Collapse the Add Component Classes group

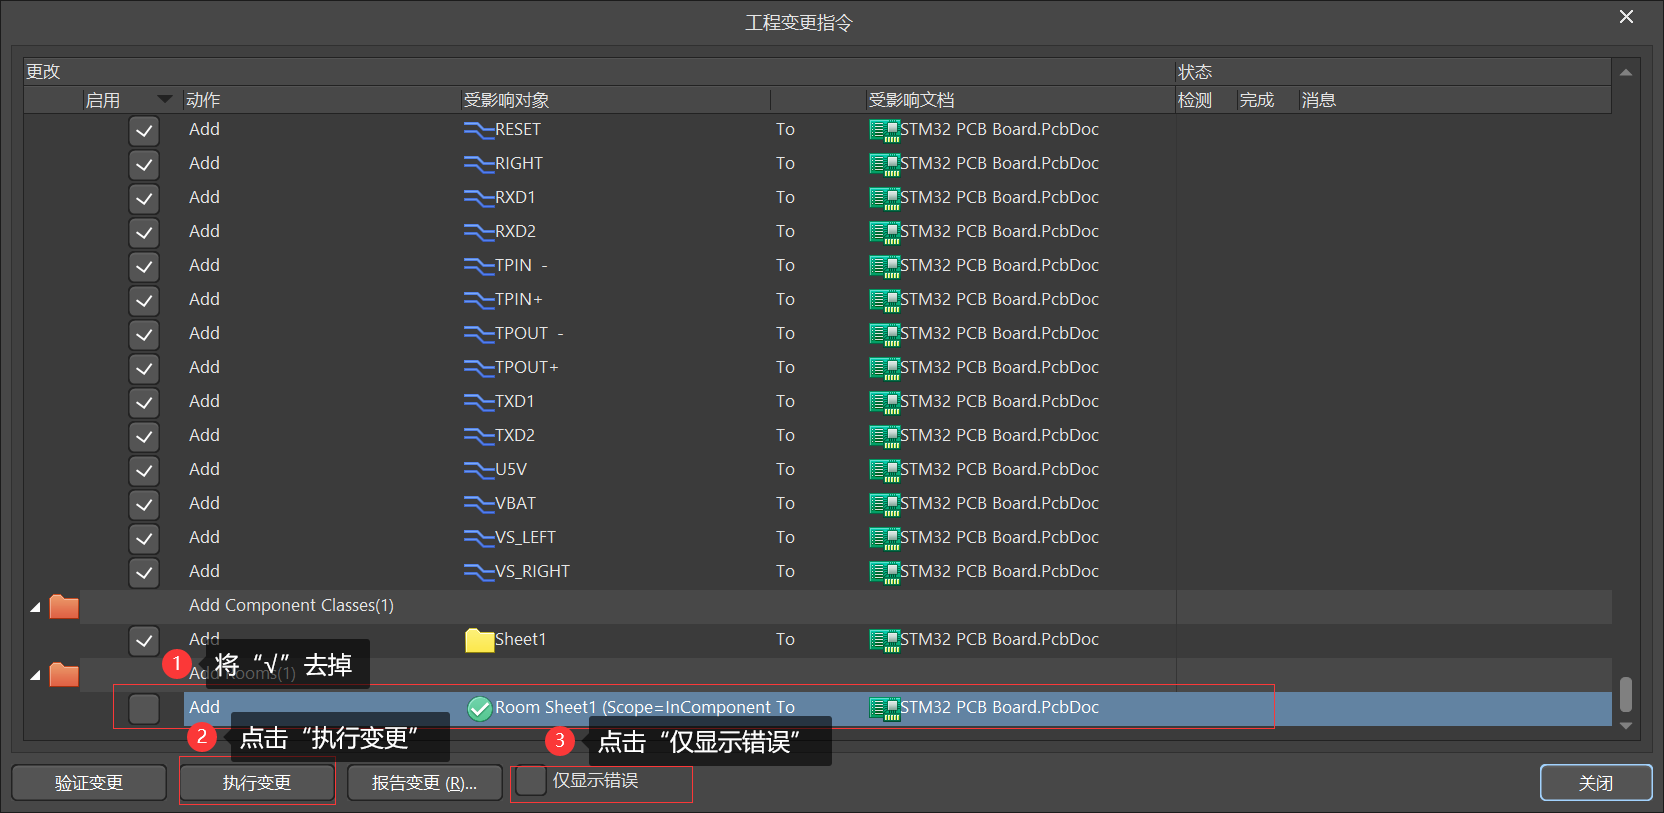35,607
